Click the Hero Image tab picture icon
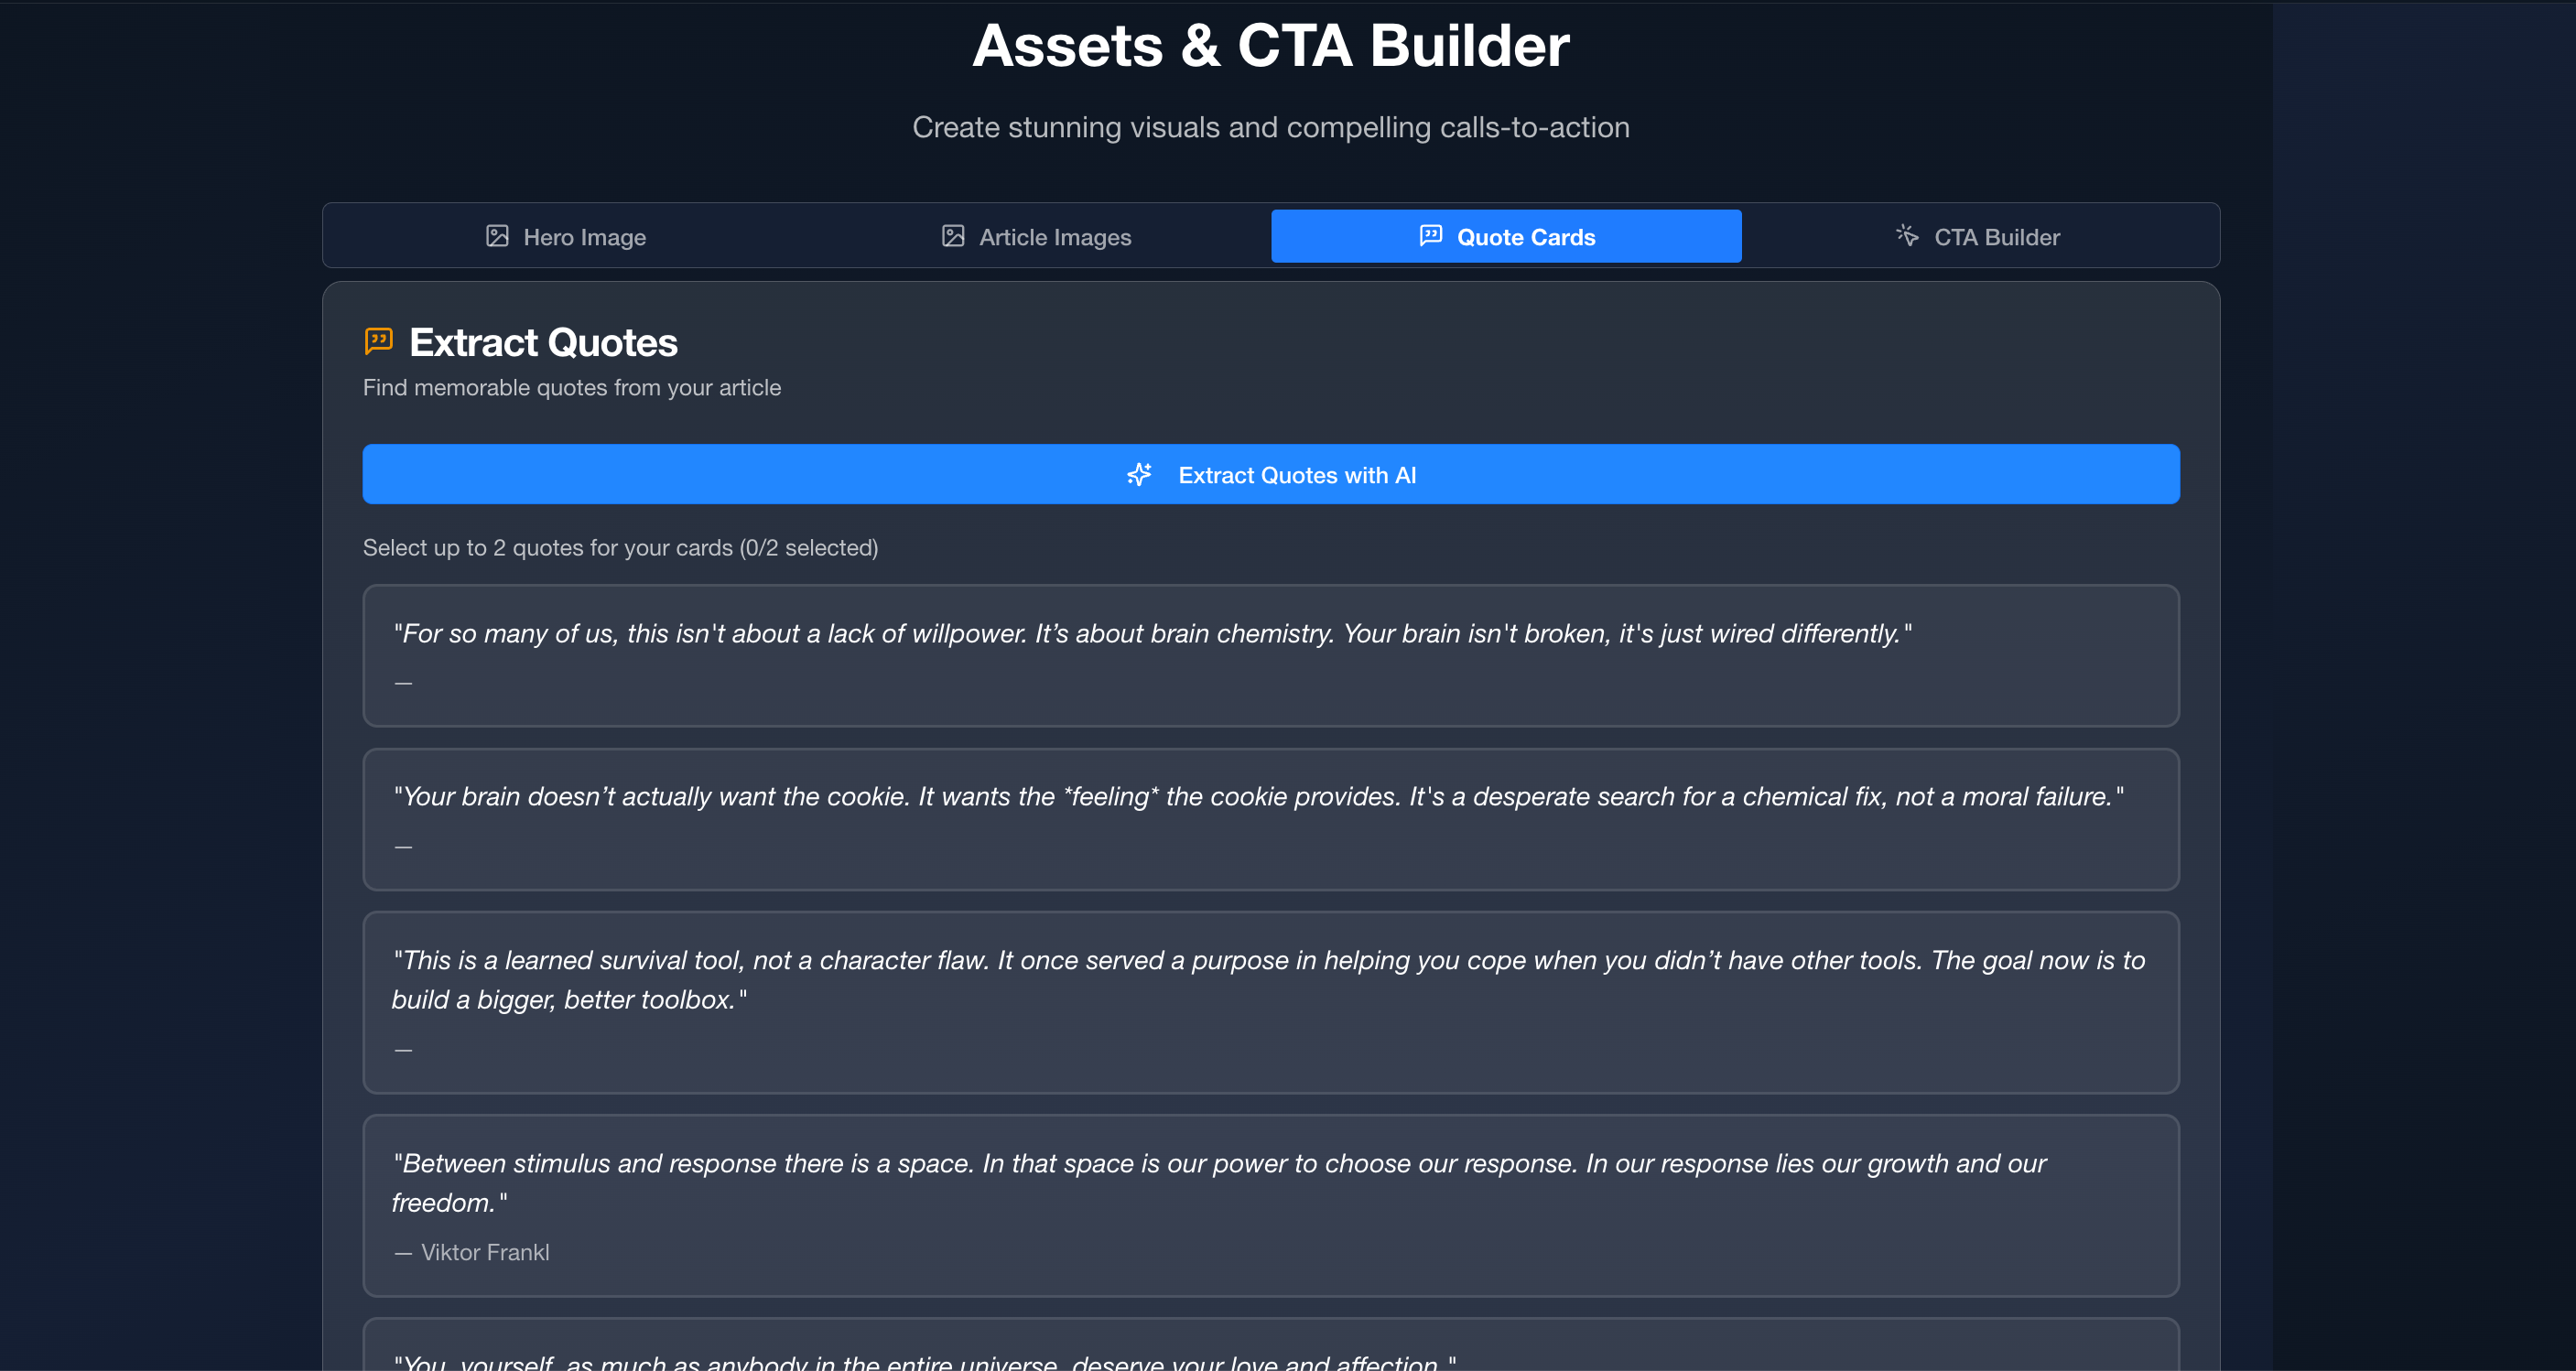Screen dimensions: 2576x1371 (x=497, y=236)
